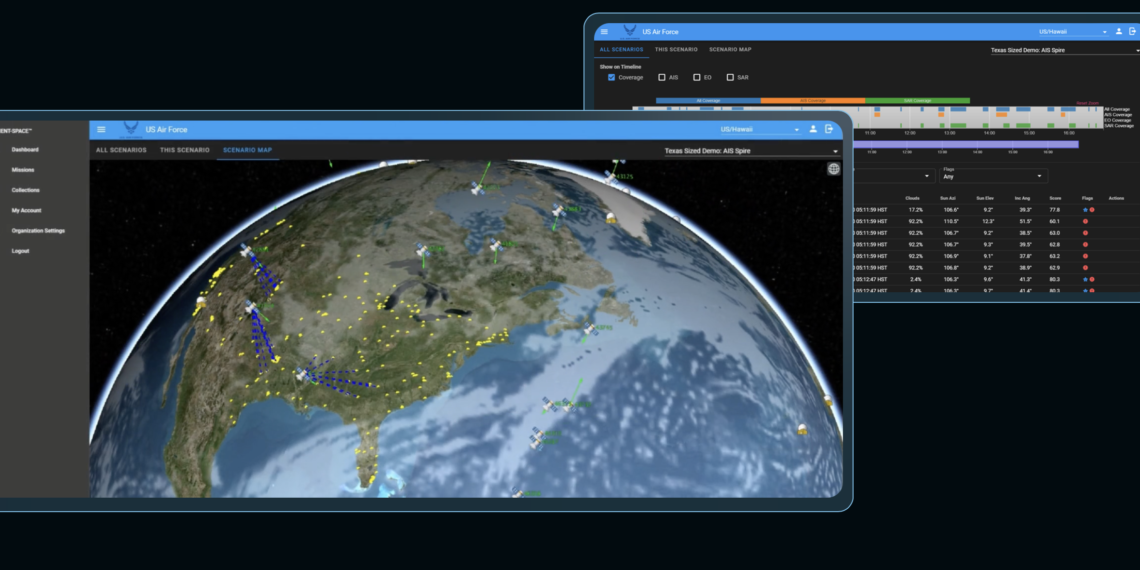This screenshot has height=570, width=1140.
Task: Open hamburger menu in front Scenario Map window
Action: [x=101, y=129]
